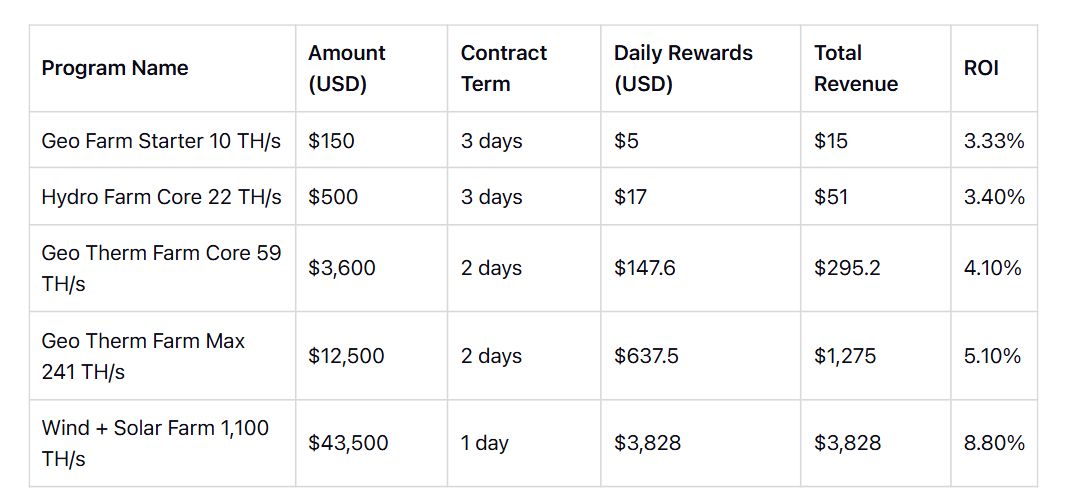Click the ROI column header

pos(981,68)
